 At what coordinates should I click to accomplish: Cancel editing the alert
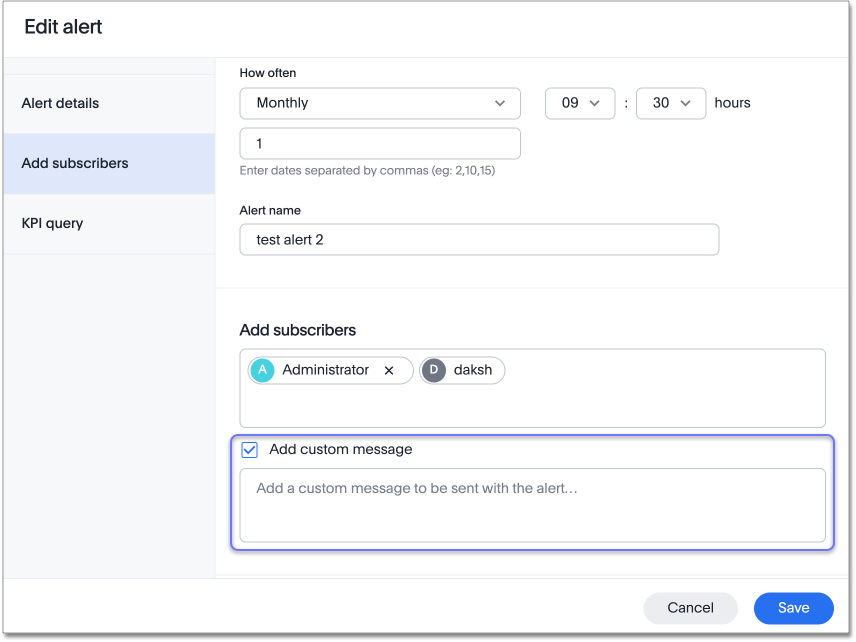pyautogui.click(x=690, y=608)
